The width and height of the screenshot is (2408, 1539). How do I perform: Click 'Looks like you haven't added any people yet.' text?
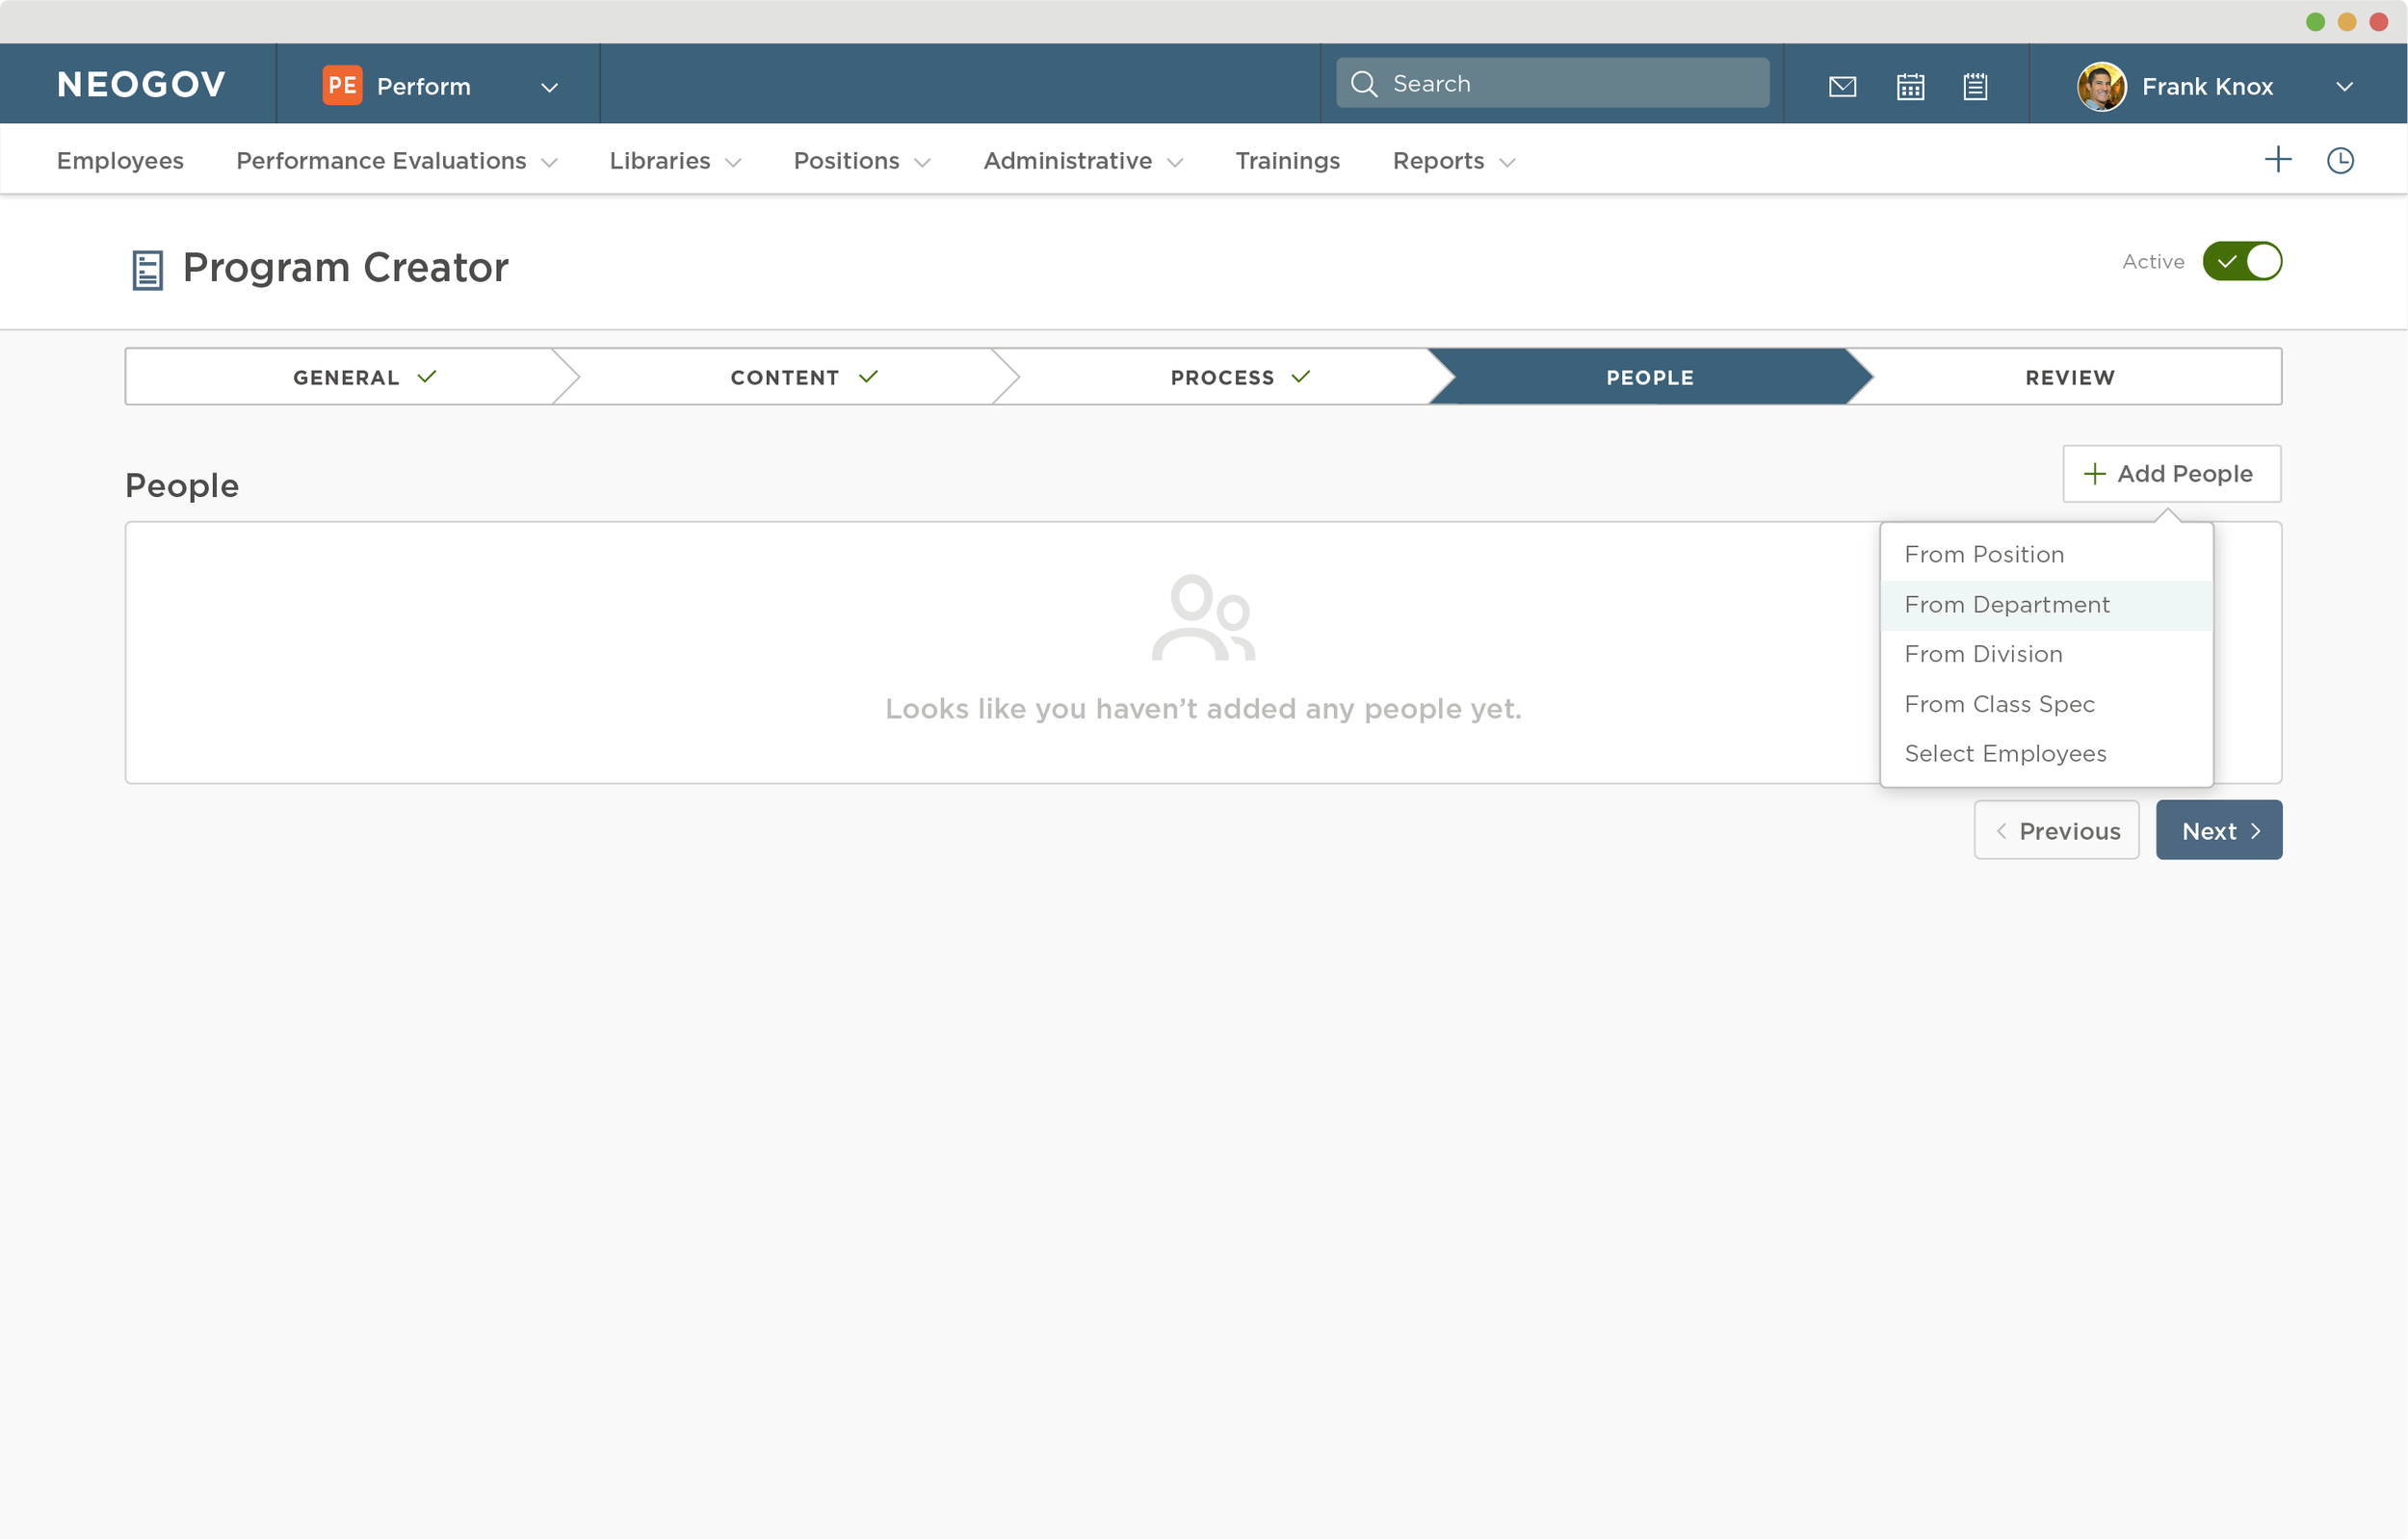pos(1203,709)
